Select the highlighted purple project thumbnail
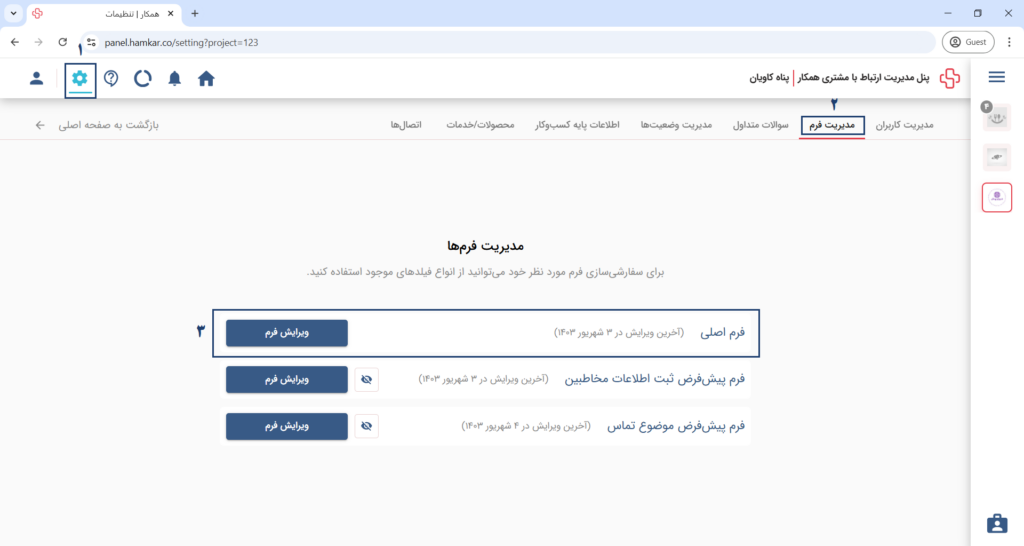 997,197
